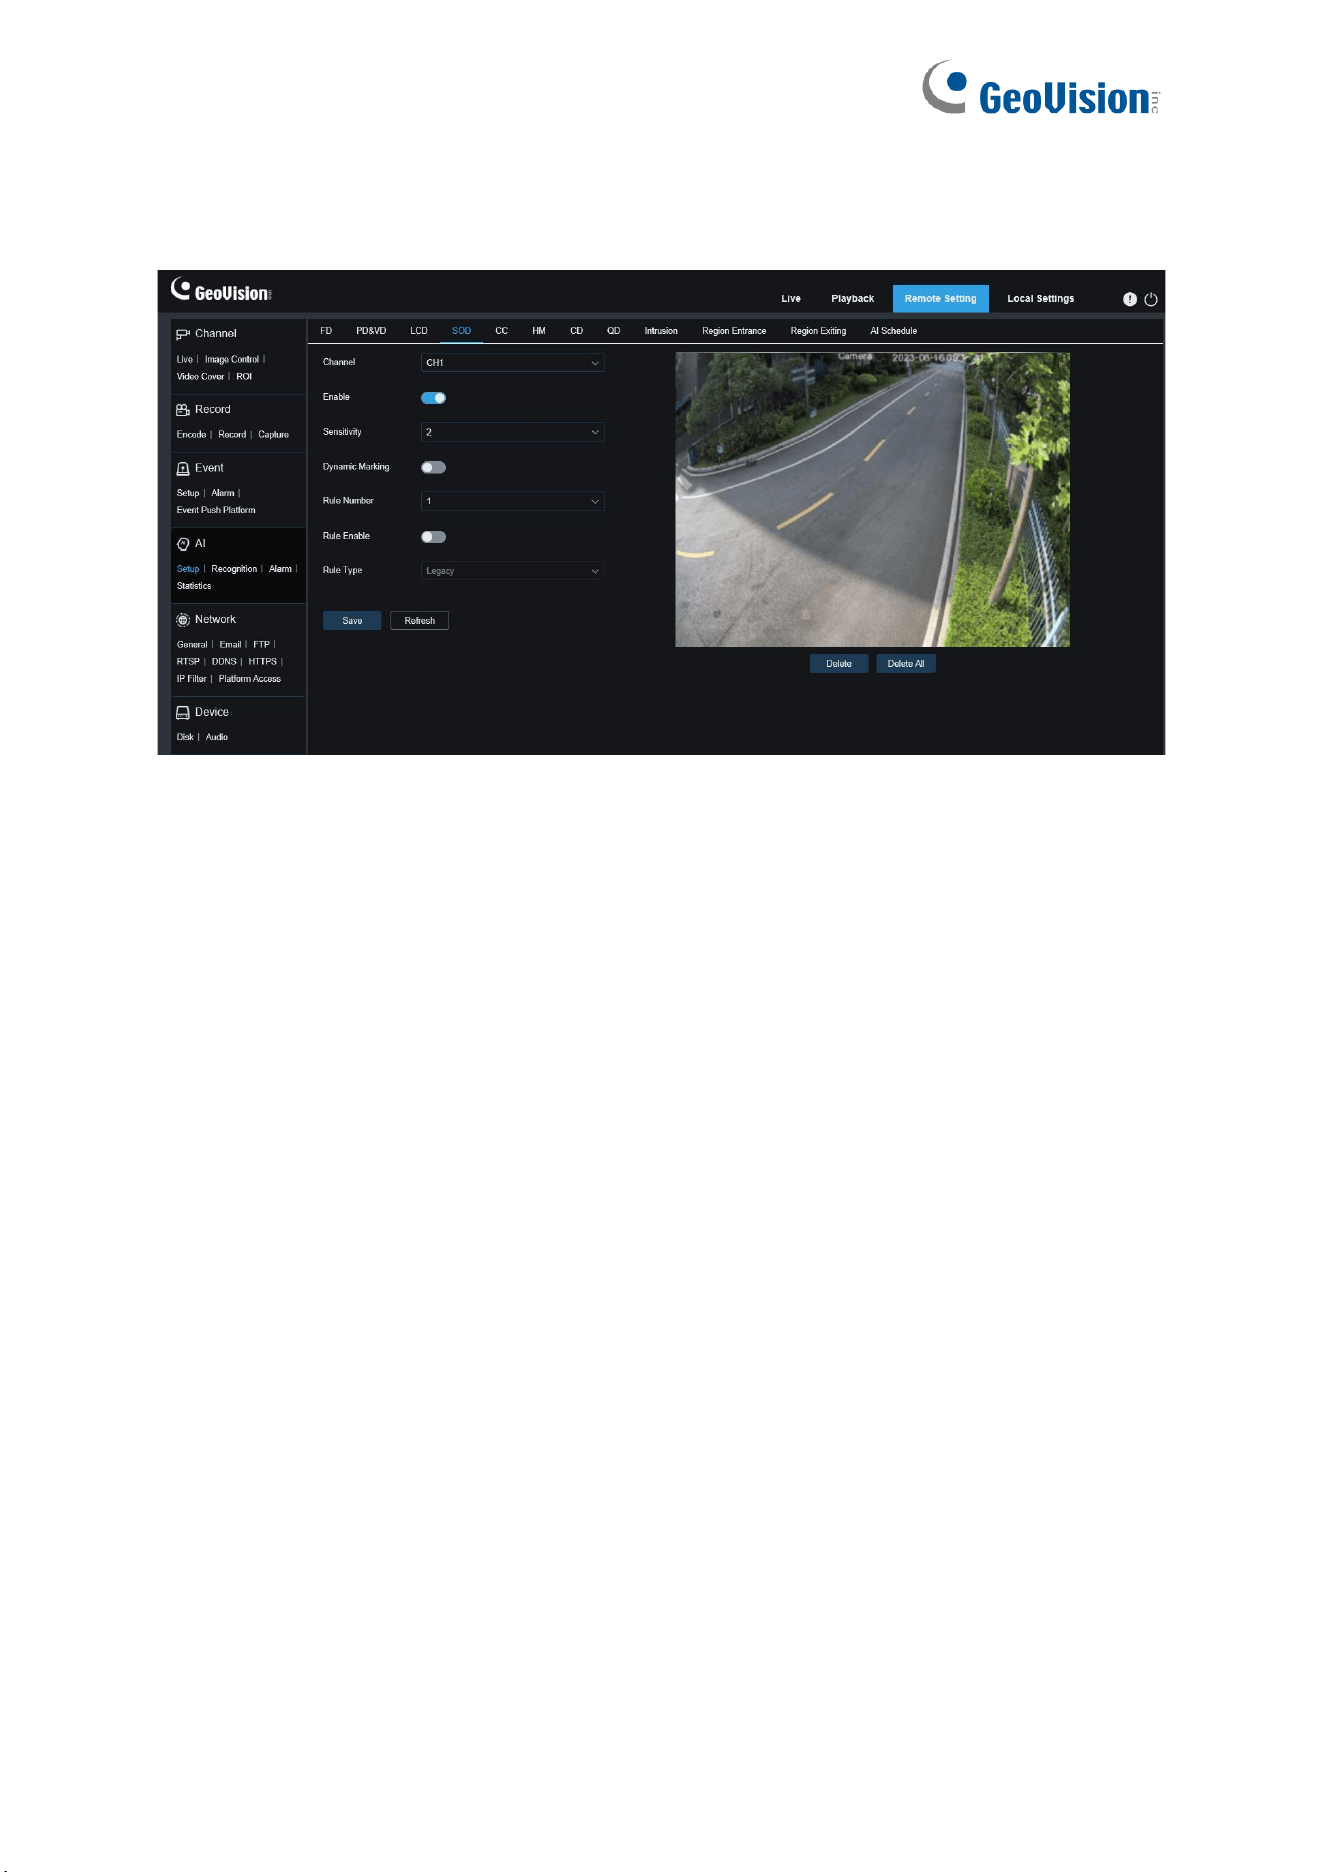Open IP Filter under Network
This screenshot has width=1324, height=1872.
click(192, 679)
